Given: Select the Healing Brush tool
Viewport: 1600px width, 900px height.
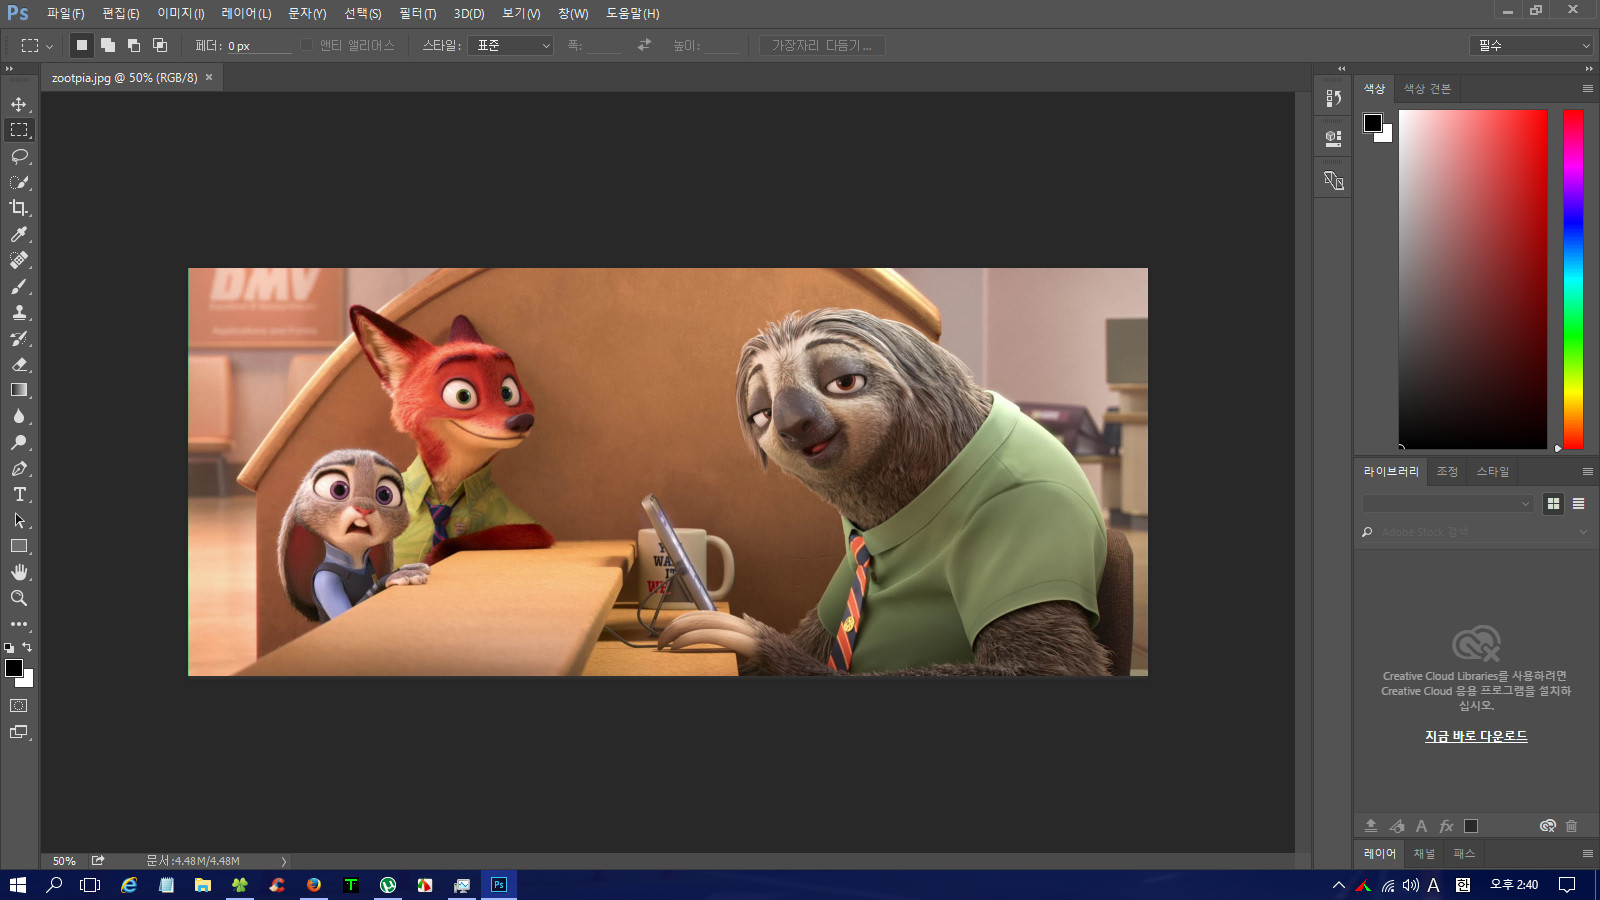Looking at the screenshot, I should (x=19, y=260).
